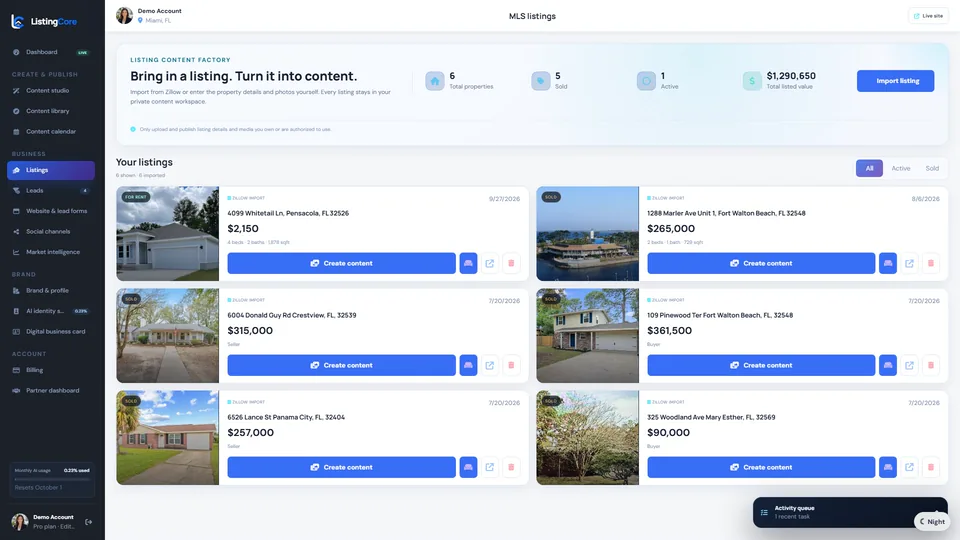This screenshot has height=540, width=960.
Task: Open Billing in the sidebar
Action: [x=51, y=370]
